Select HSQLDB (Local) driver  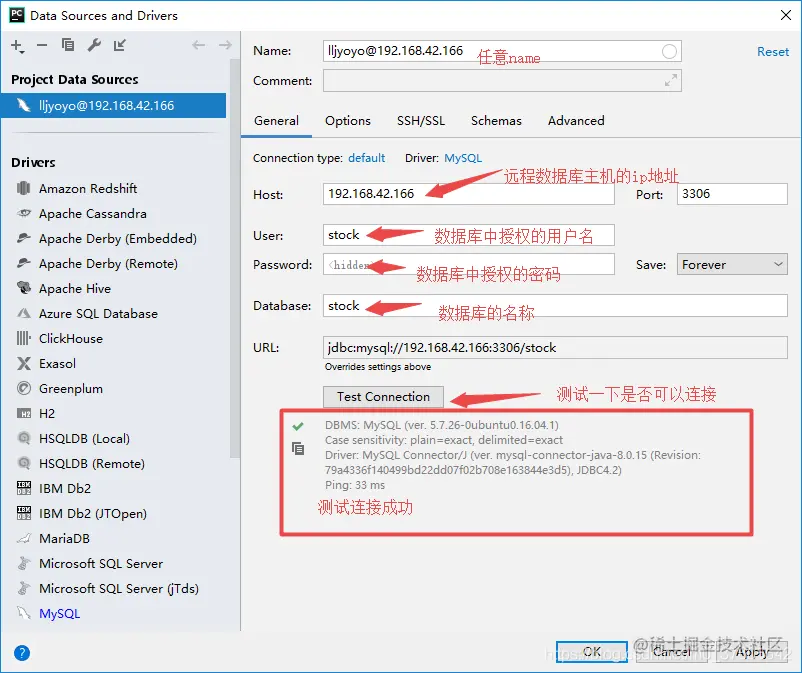pos(84,438)
